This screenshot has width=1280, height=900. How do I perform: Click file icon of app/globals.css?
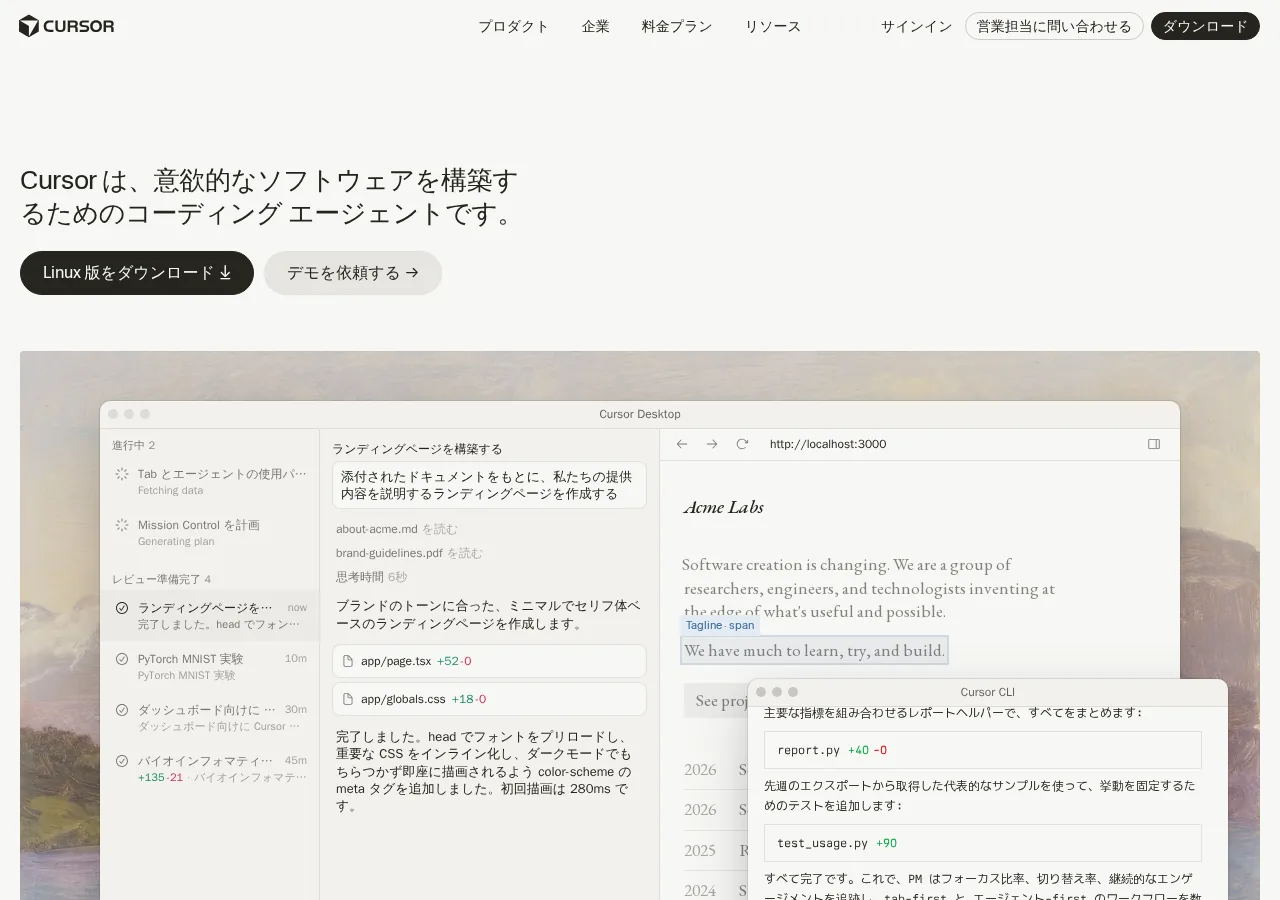[348, 699]
